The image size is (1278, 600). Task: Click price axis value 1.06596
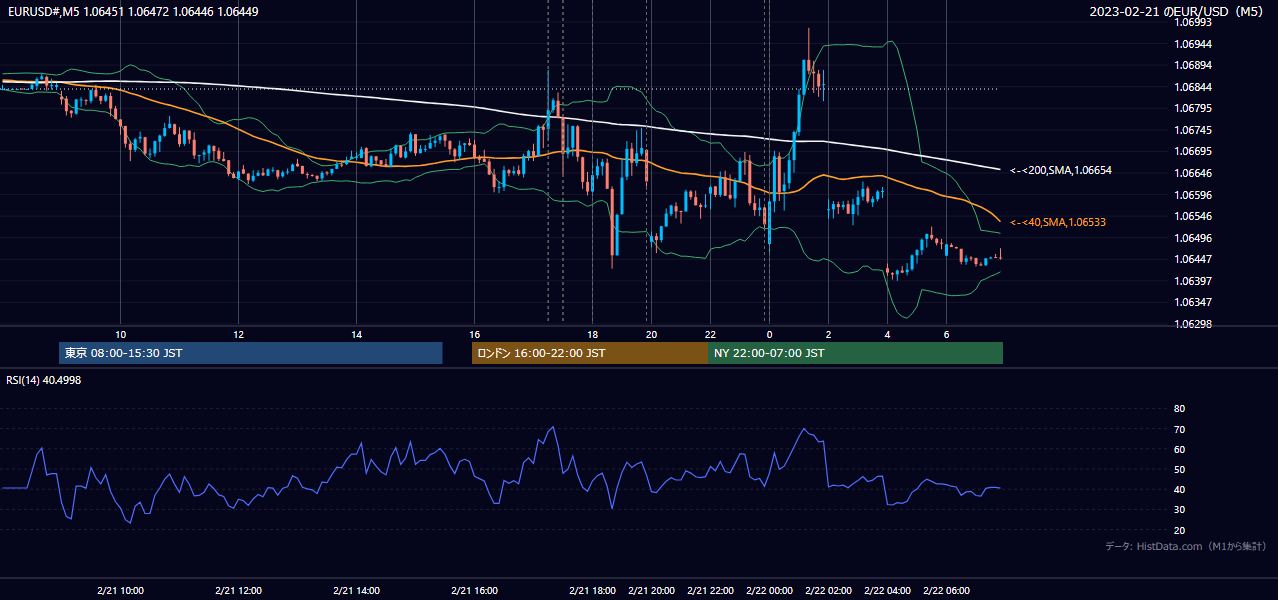click(1193, 196)
